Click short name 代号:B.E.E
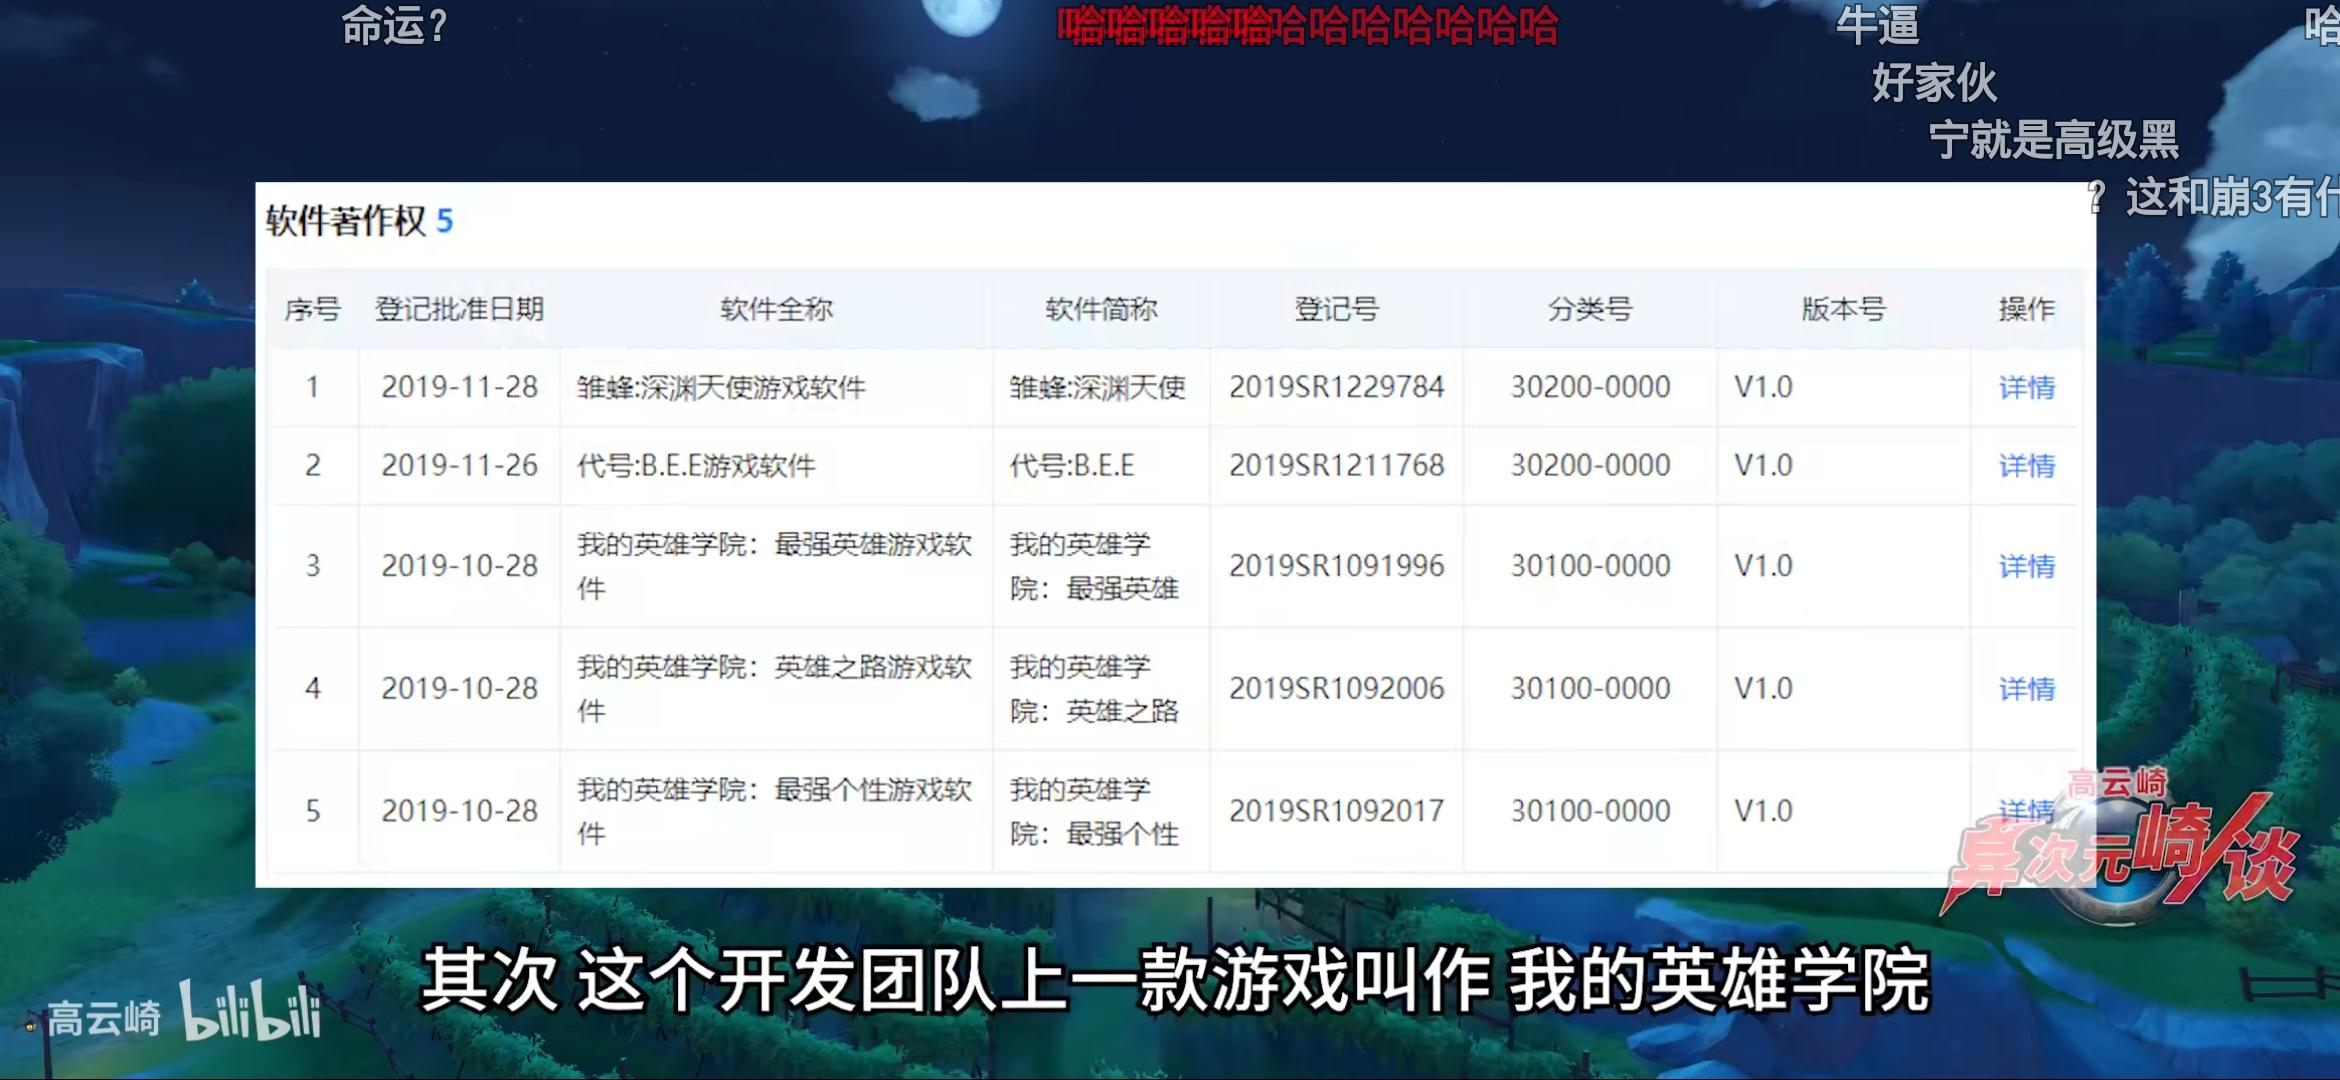Image resolution: width=2340 pixels, height=1080 pixels. (1072, 465)
